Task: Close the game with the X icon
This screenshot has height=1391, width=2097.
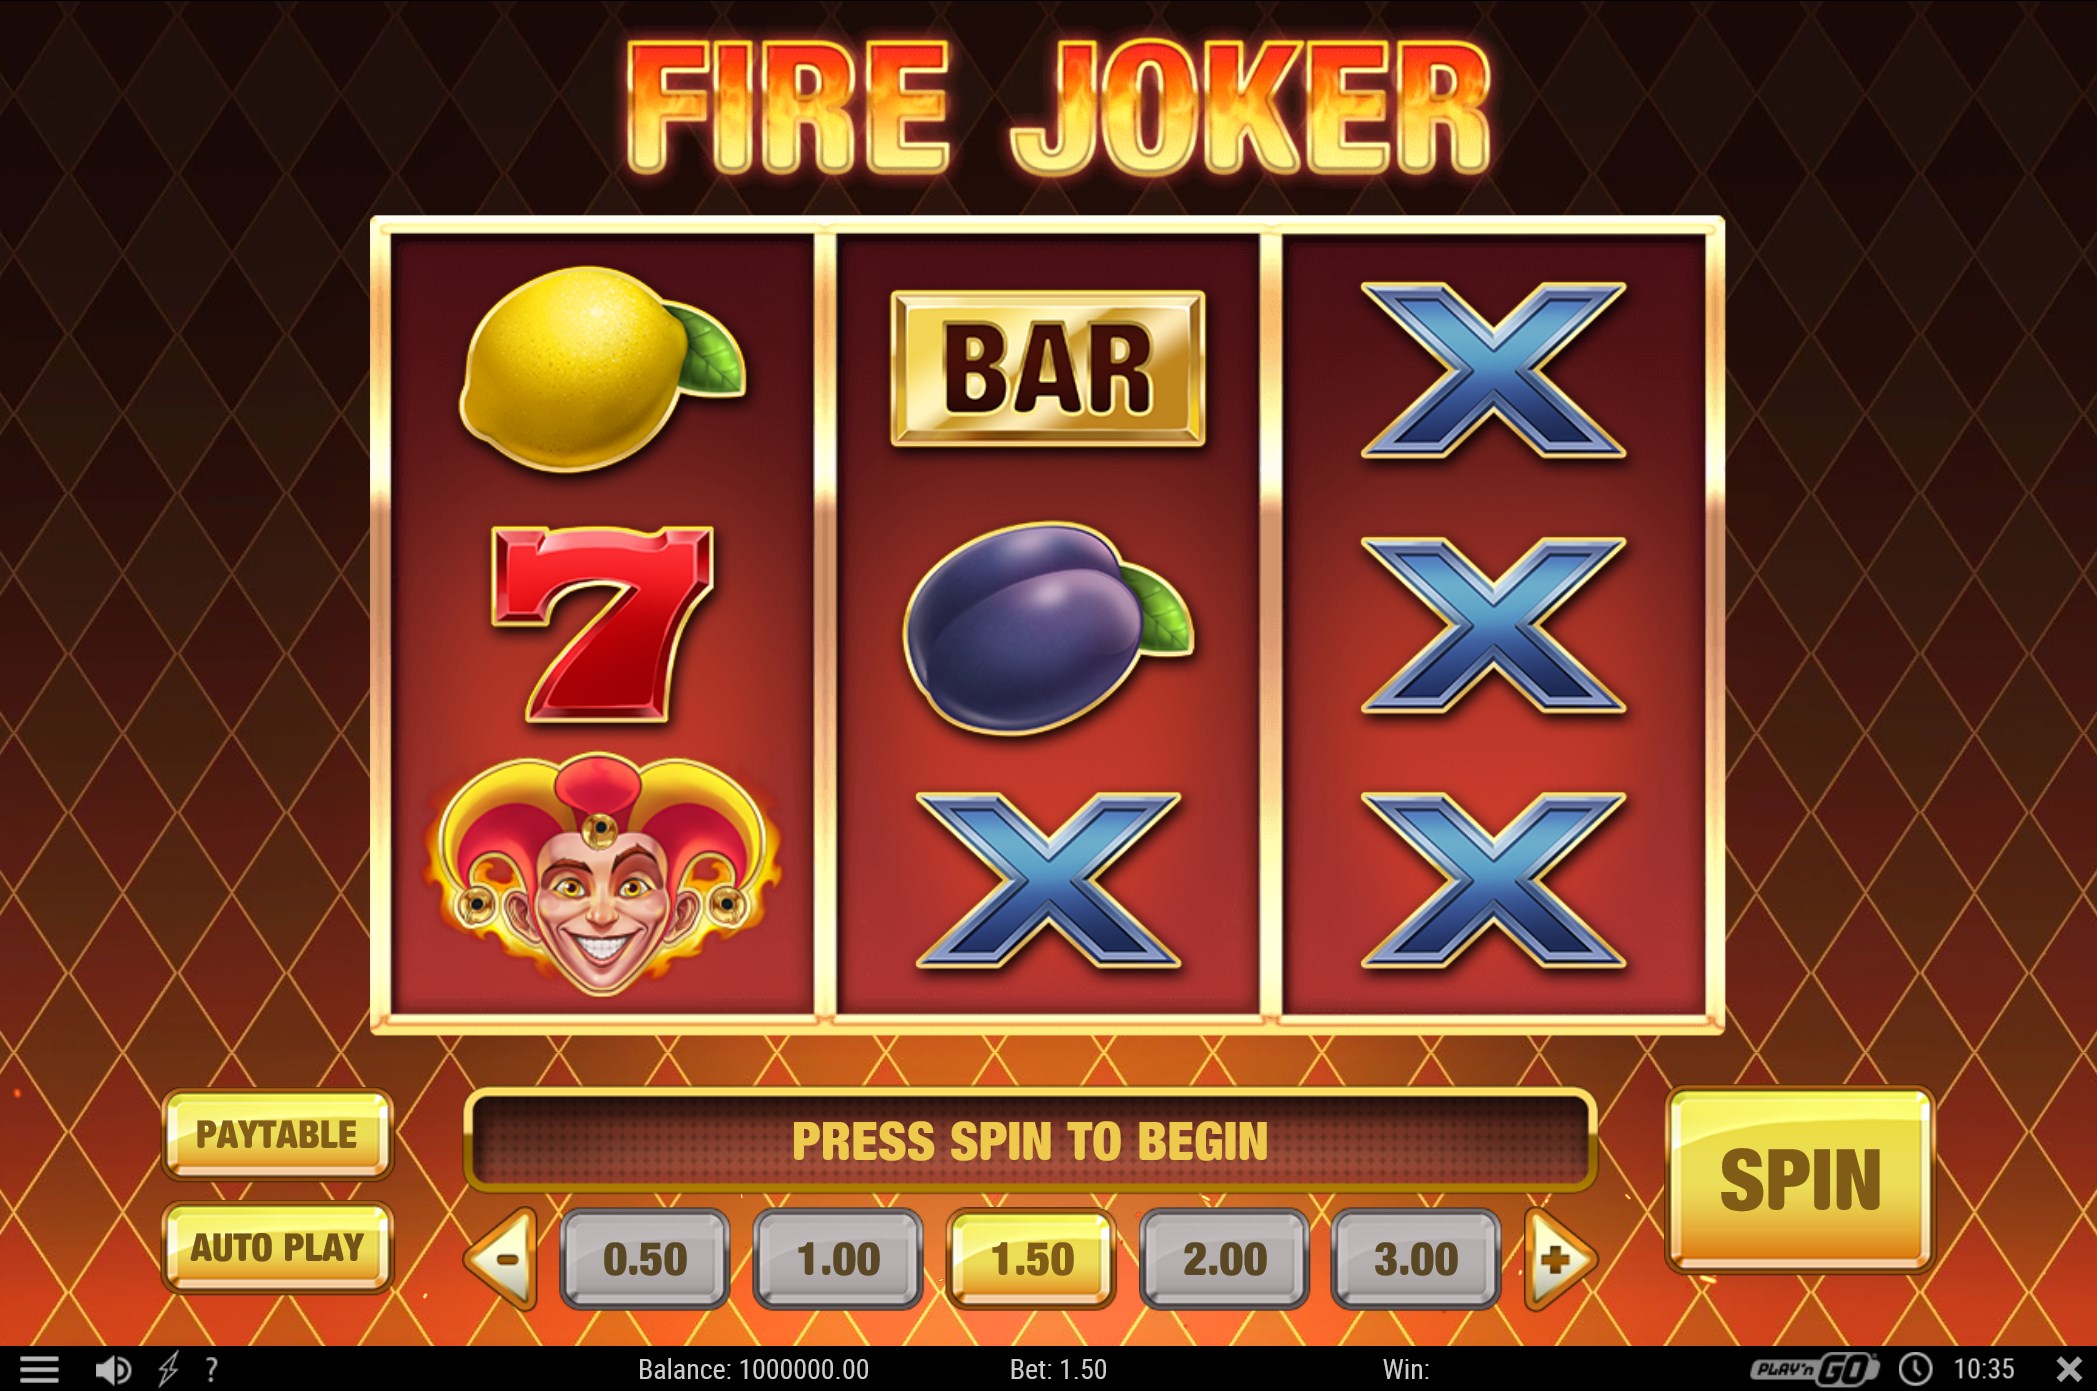Action: coord(2069,1369)
